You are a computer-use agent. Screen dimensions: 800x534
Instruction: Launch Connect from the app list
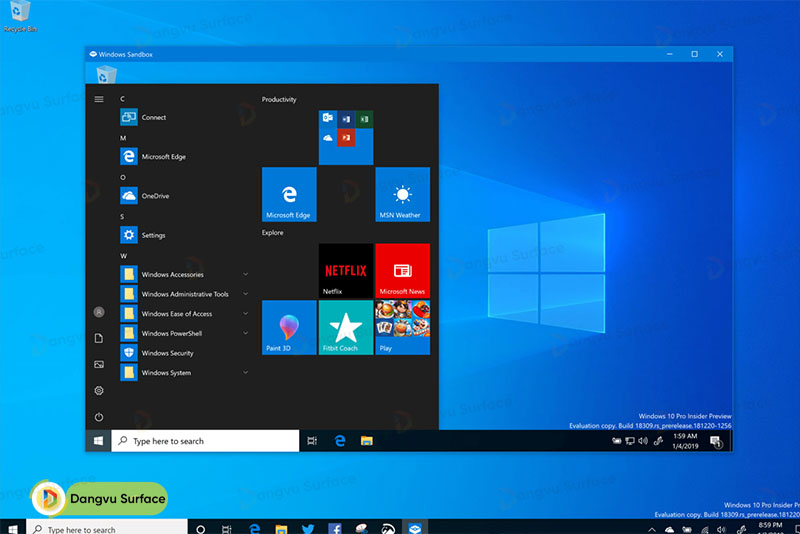click(x=185, y=117)
